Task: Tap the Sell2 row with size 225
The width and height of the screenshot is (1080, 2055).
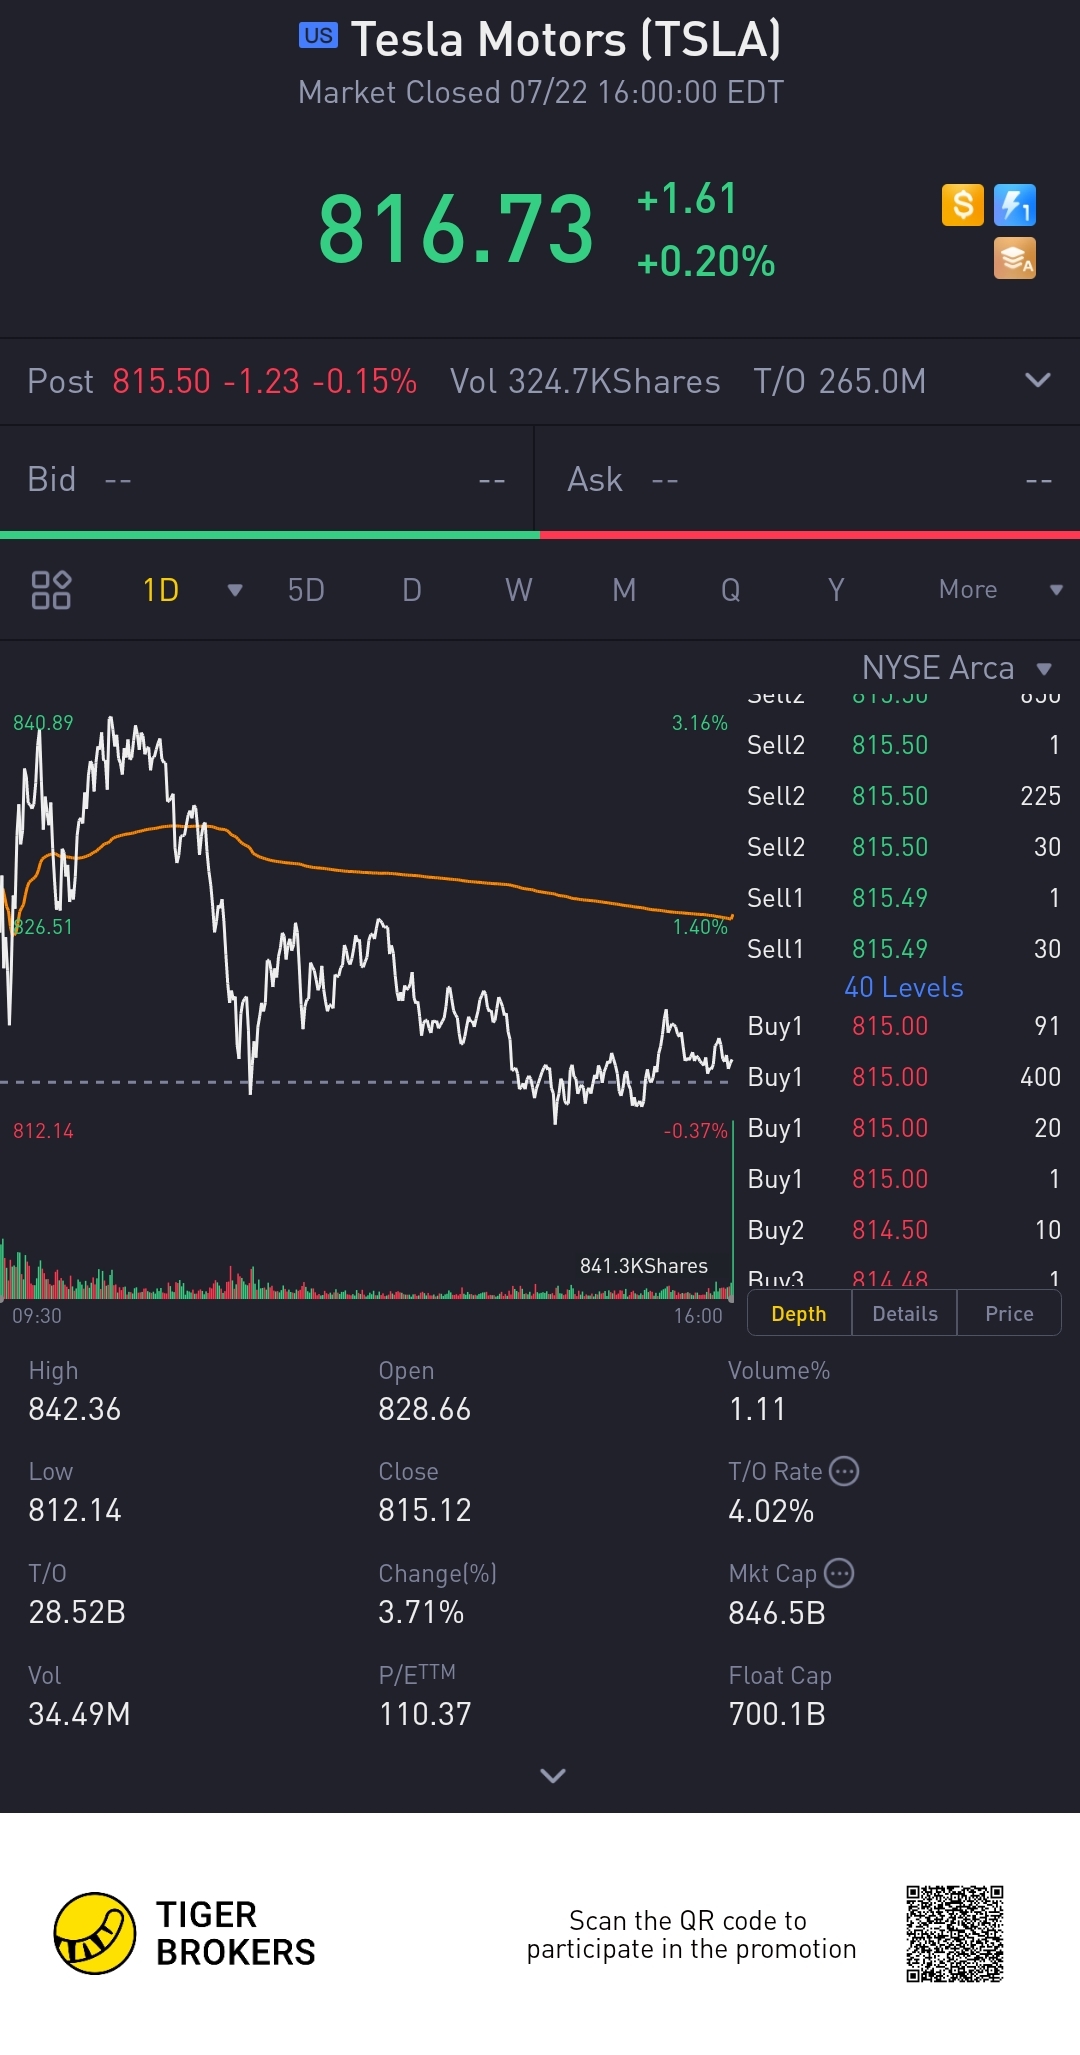Action: (904, 796)
